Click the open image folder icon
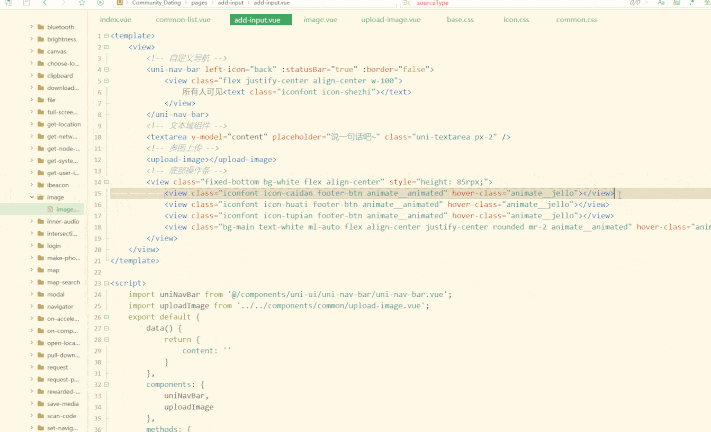This screenshot has width=711, height=432. 41,197
